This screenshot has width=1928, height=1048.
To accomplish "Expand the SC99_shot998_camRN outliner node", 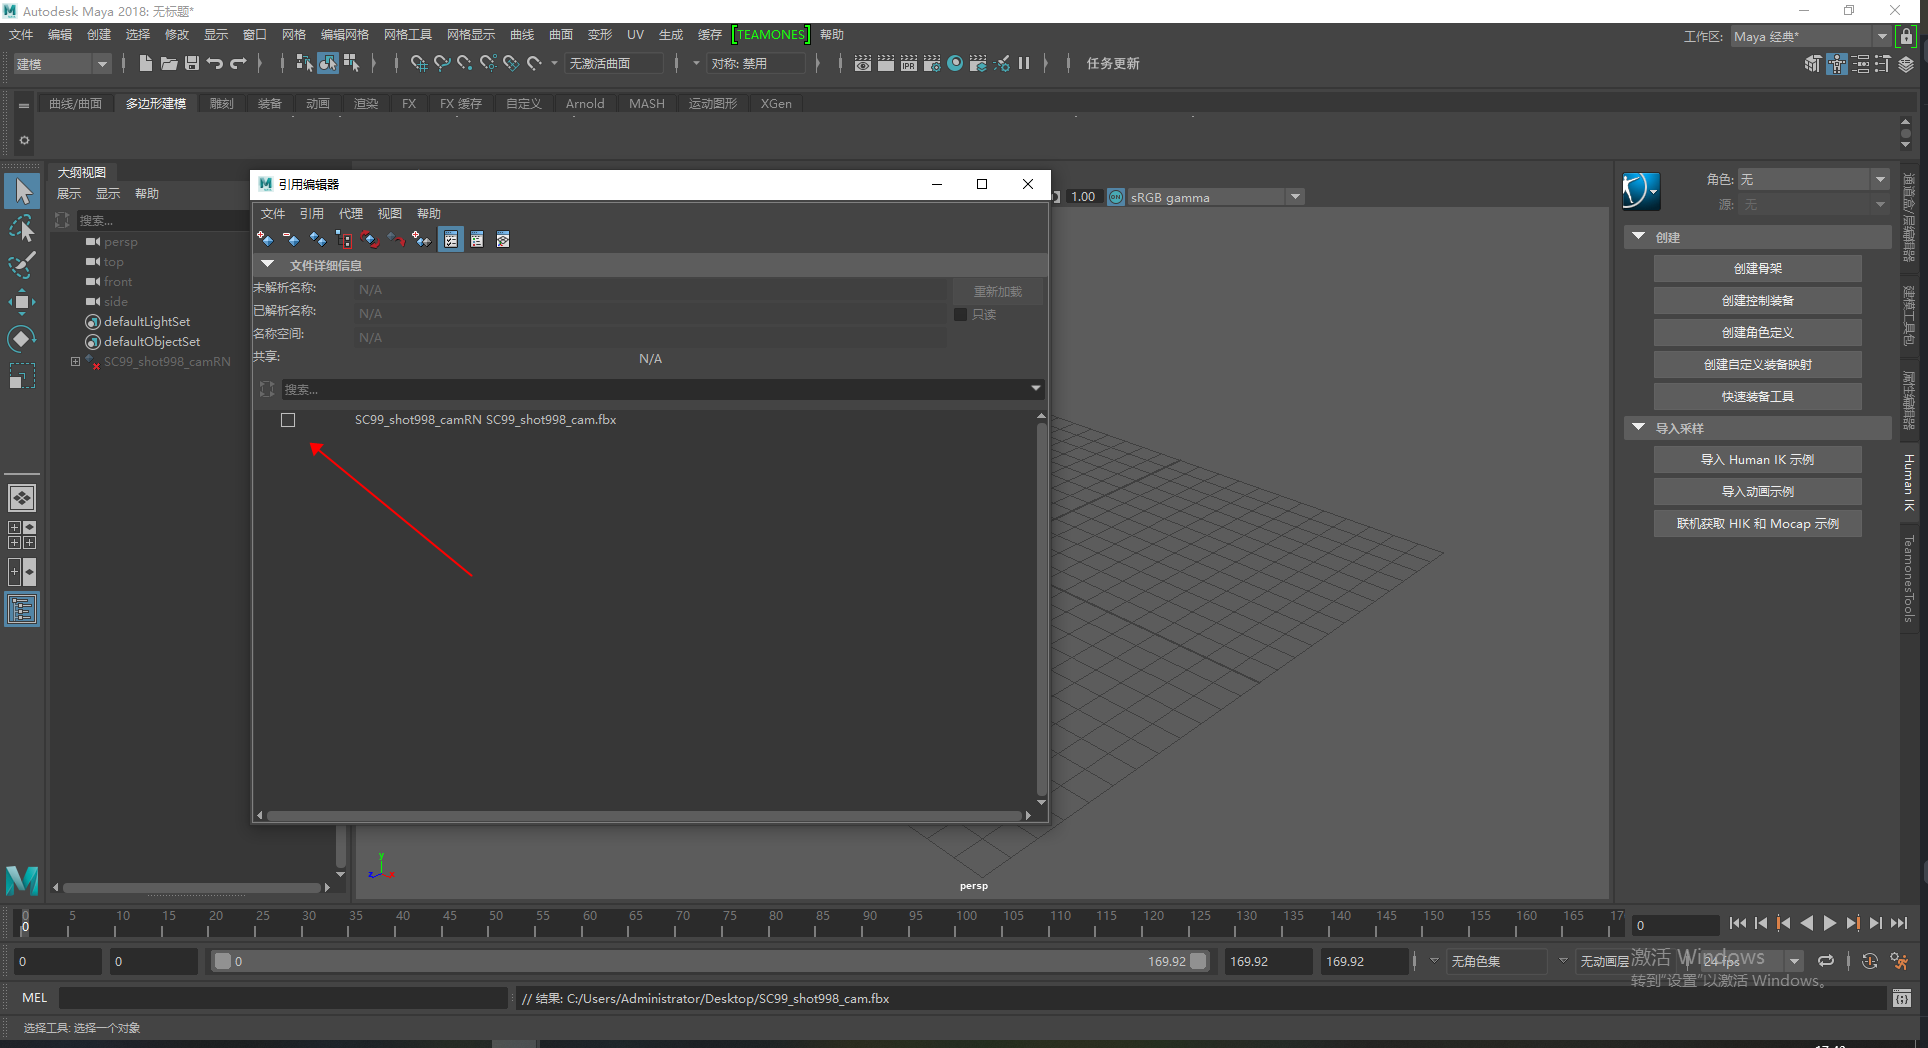I will (x=75, y=362).
